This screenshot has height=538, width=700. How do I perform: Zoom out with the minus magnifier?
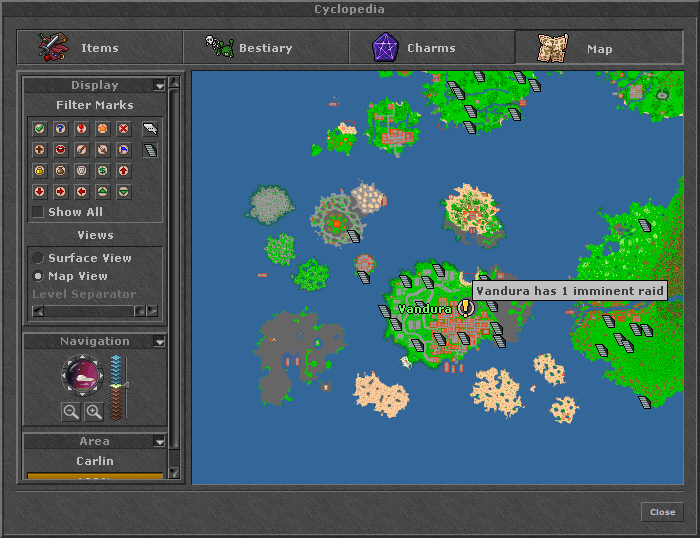pyautogui.click(x=71, y=412)
